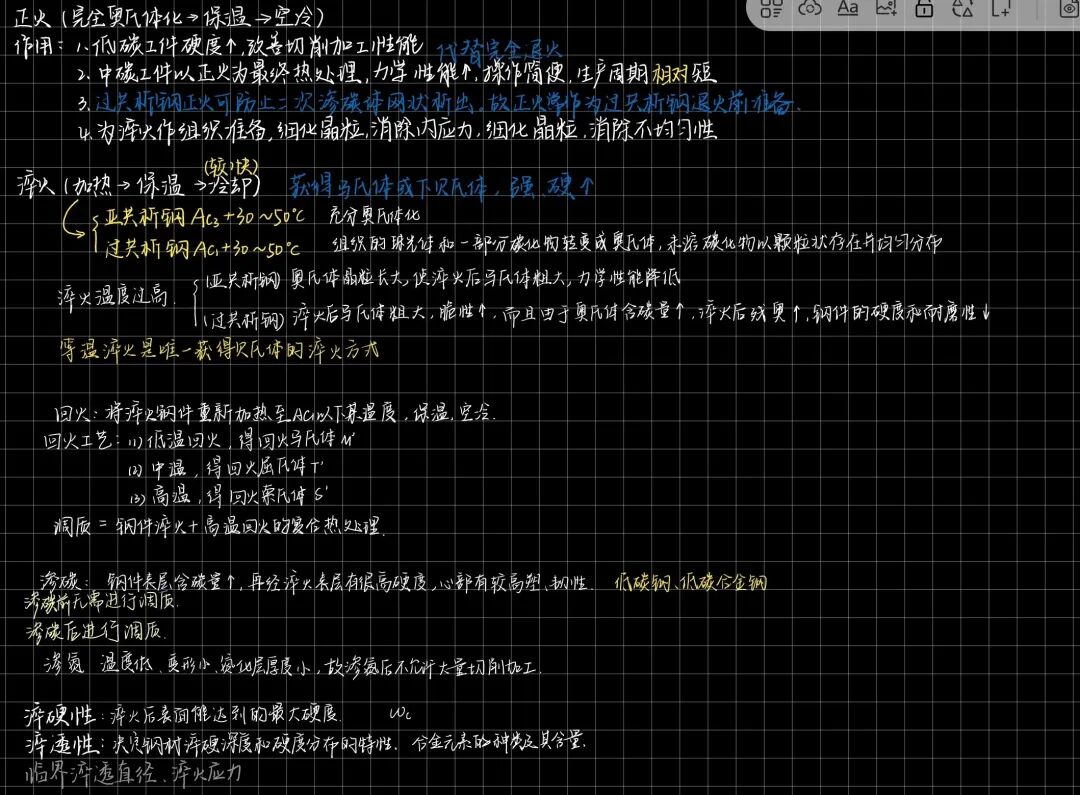Click the cloud sync icon
The image size is (1080, 795).
tap(809, 8)
